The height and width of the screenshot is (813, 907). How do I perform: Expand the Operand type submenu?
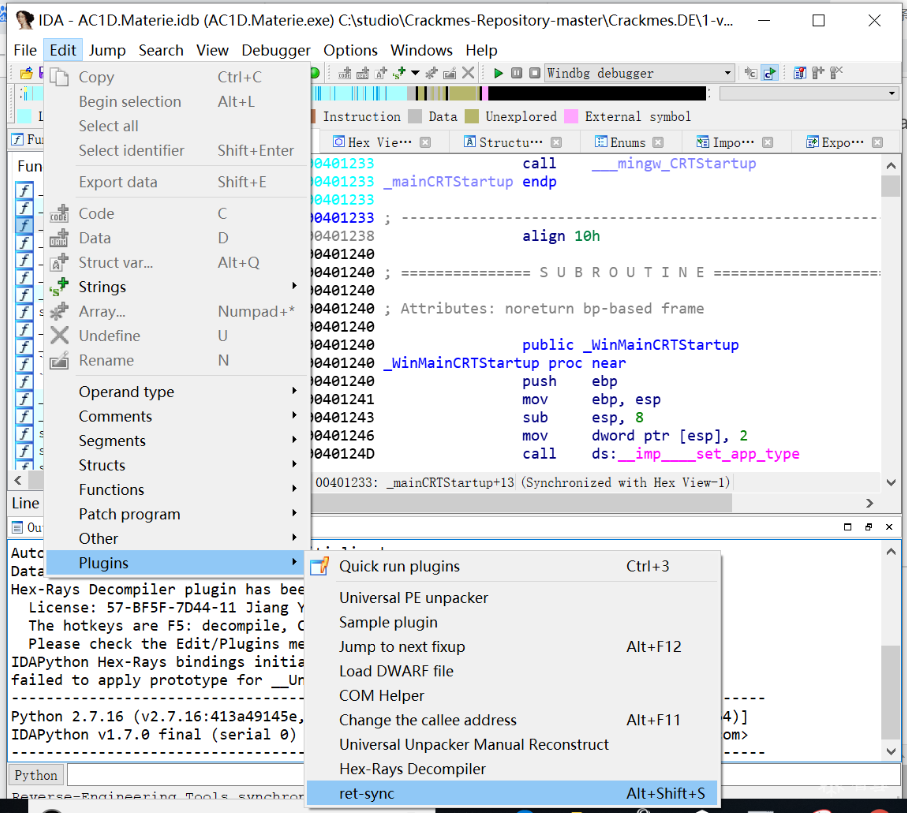point(176,392)
